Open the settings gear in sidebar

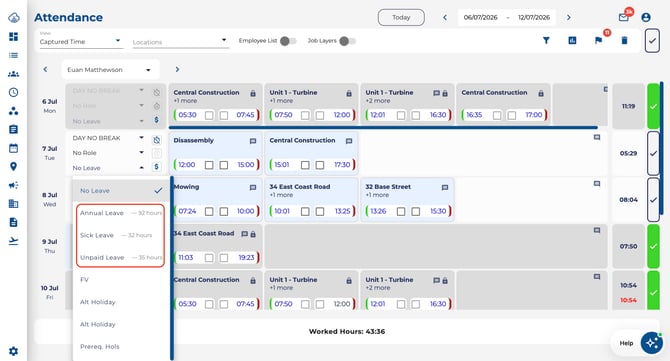(x=13, y=351)
